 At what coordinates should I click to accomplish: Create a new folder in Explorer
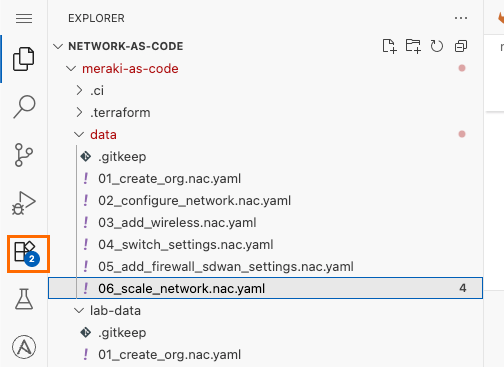[x=413, y=46]
